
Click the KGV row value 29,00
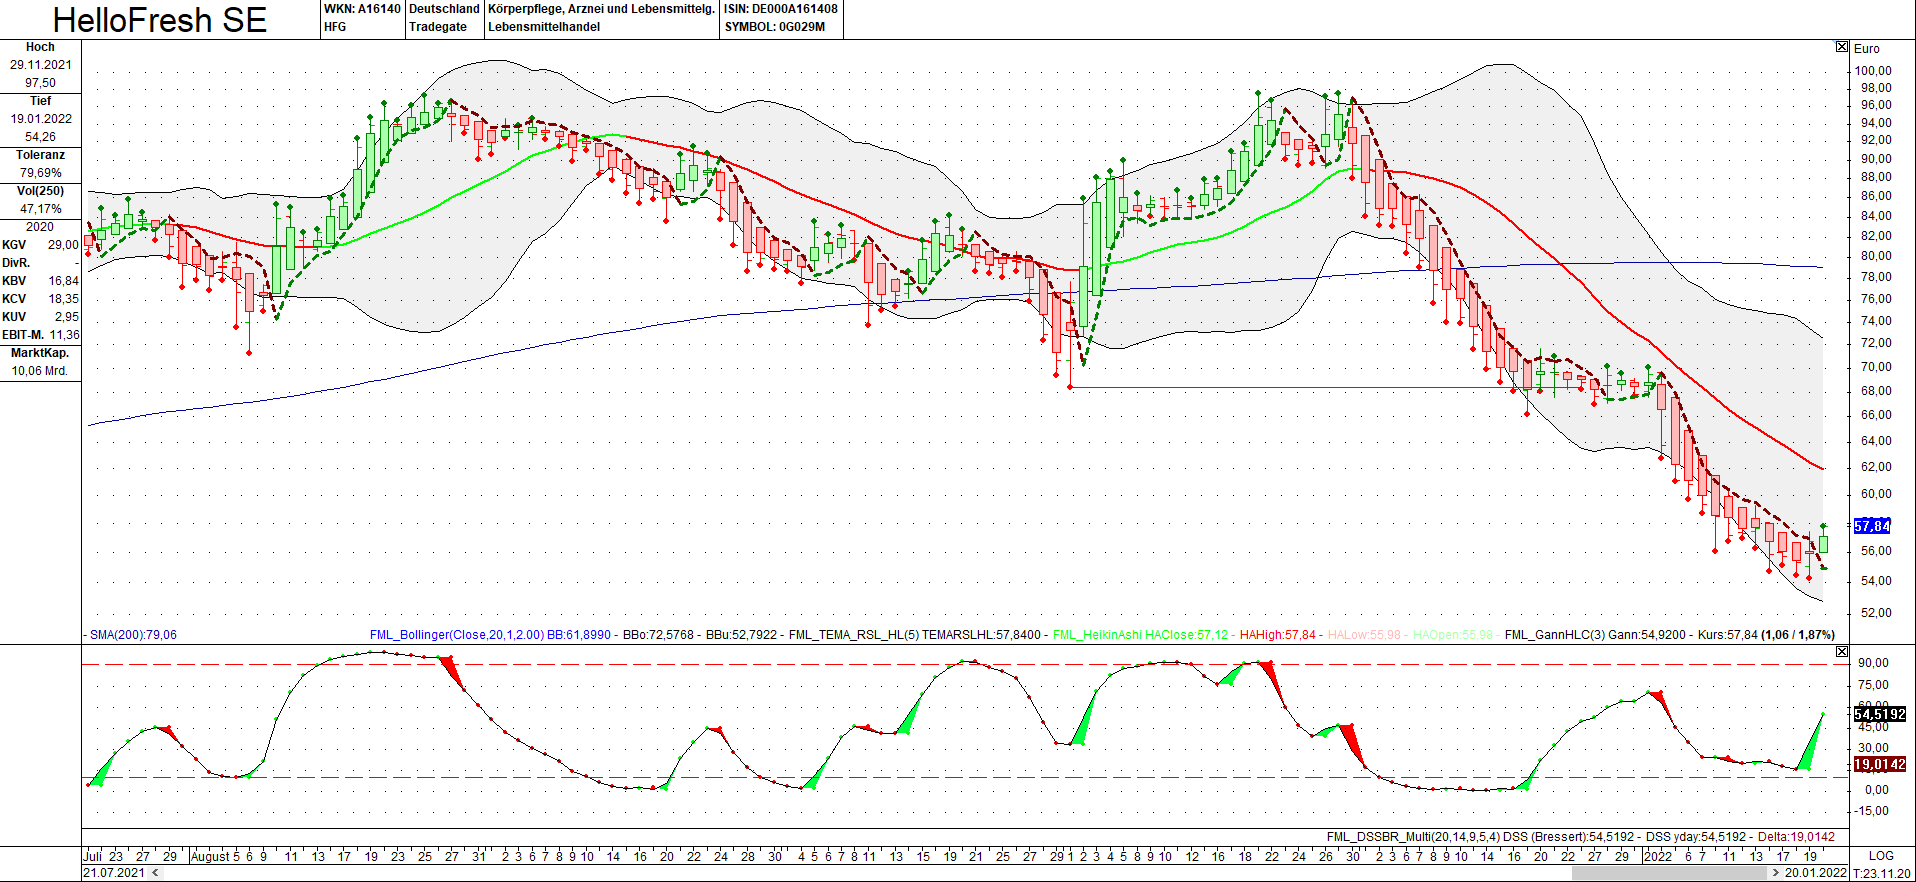pos(63,245)
